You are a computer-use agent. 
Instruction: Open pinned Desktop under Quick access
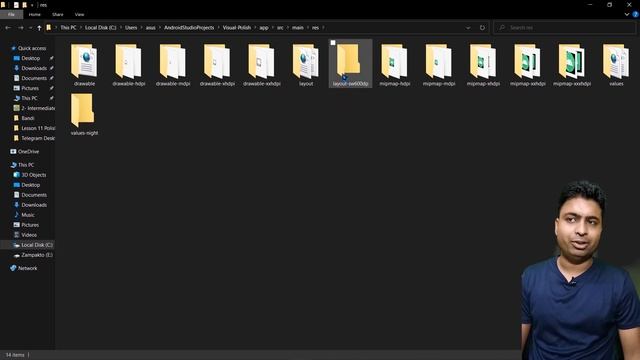[x=31, y=58]
